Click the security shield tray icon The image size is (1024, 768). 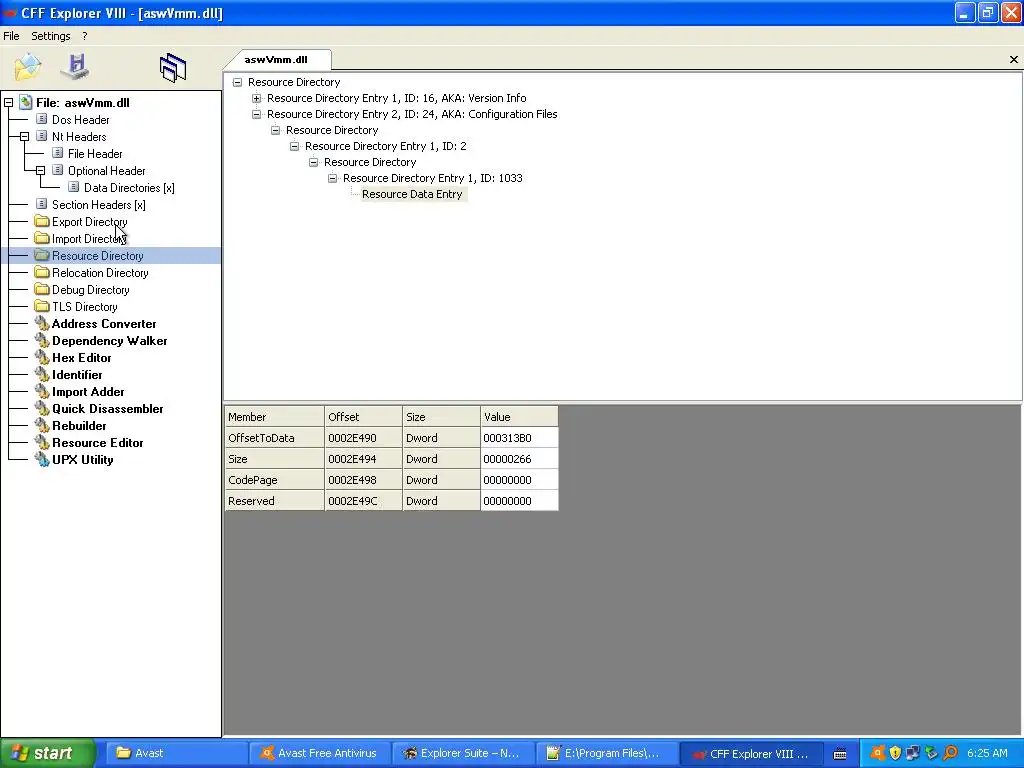[x=895, y=753]
